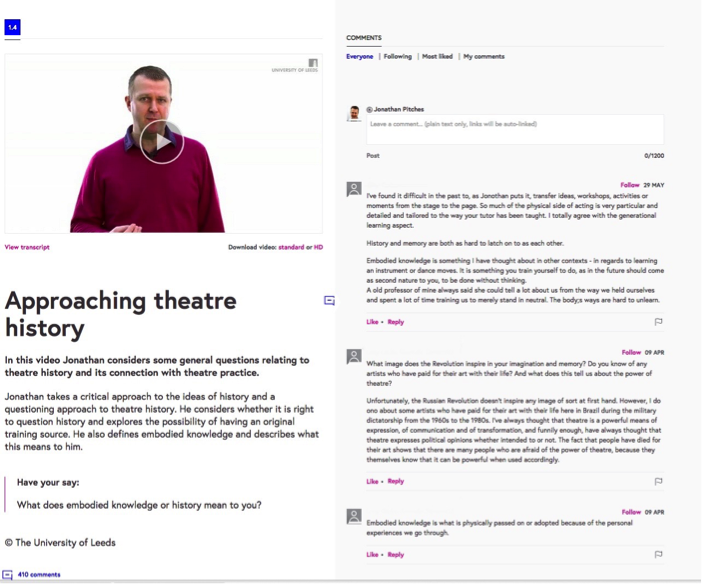702x584 pixels.
Task: Show the Following comments filter
Action: pos(398,56)
